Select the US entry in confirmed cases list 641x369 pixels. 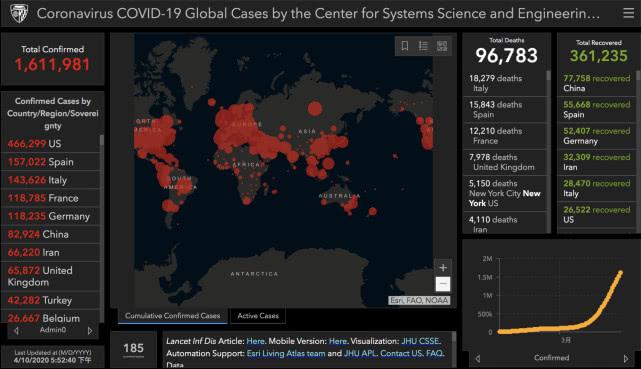51,143
